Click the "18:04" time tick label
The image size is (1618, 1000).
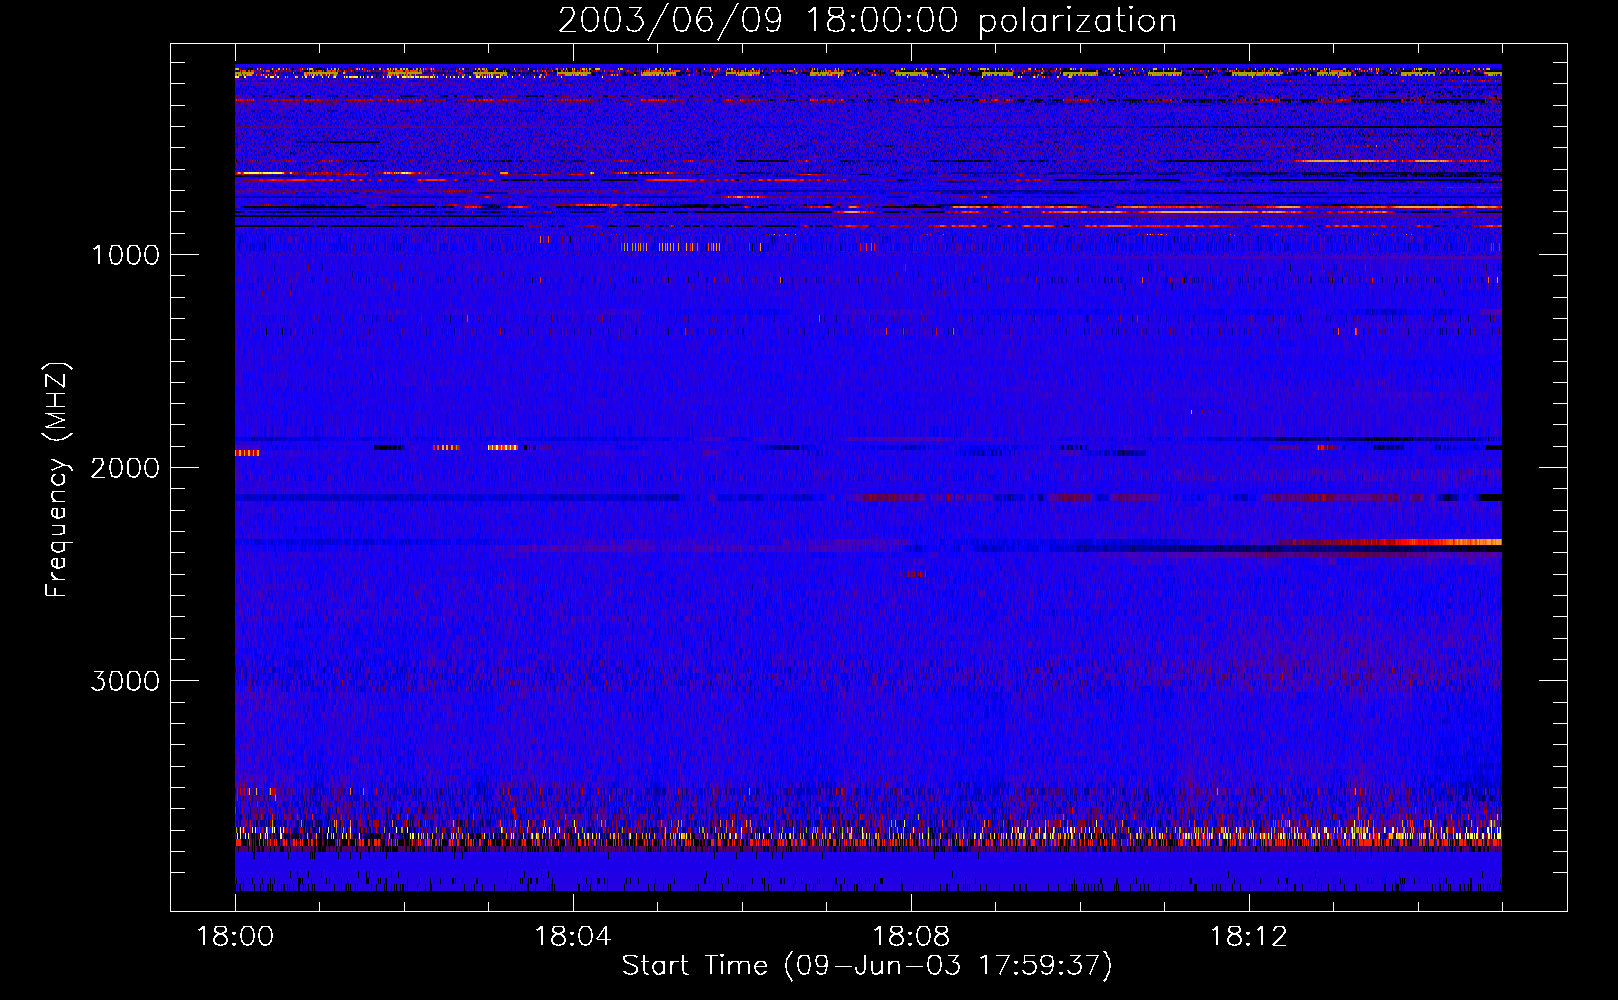[x=573, y=937]
